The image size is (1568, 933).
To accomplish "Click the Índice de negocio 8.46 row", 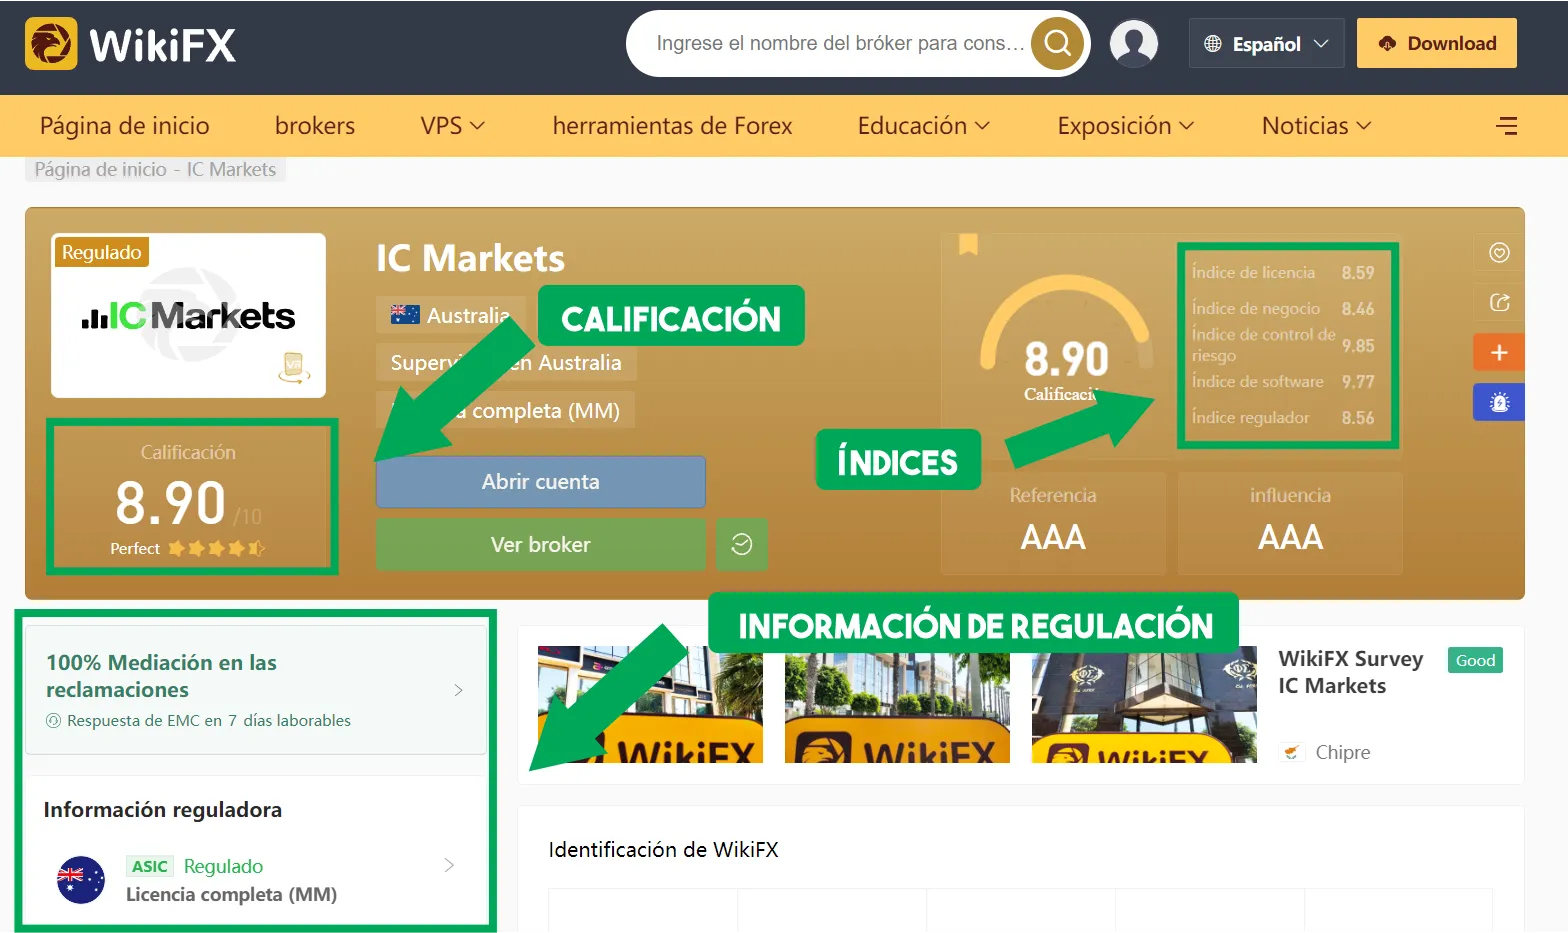I will pyautogui.click(x=1283, y=309).
